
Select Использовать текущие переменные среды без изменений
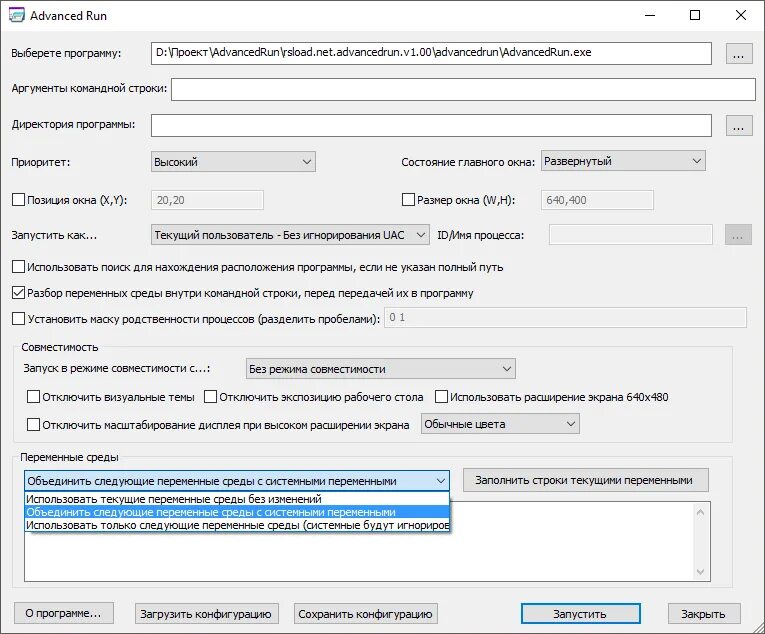[x=237, y=499]
